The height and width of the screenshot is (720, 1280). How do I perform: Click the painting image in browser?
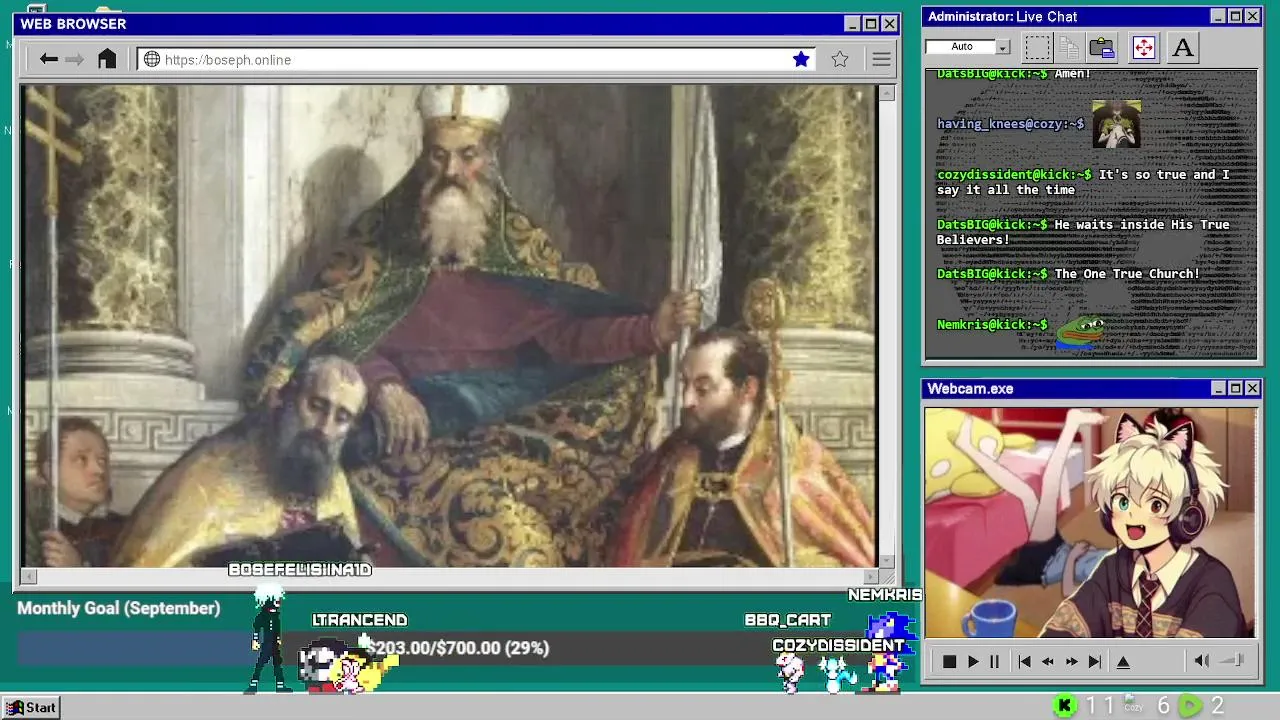(448, 326)
